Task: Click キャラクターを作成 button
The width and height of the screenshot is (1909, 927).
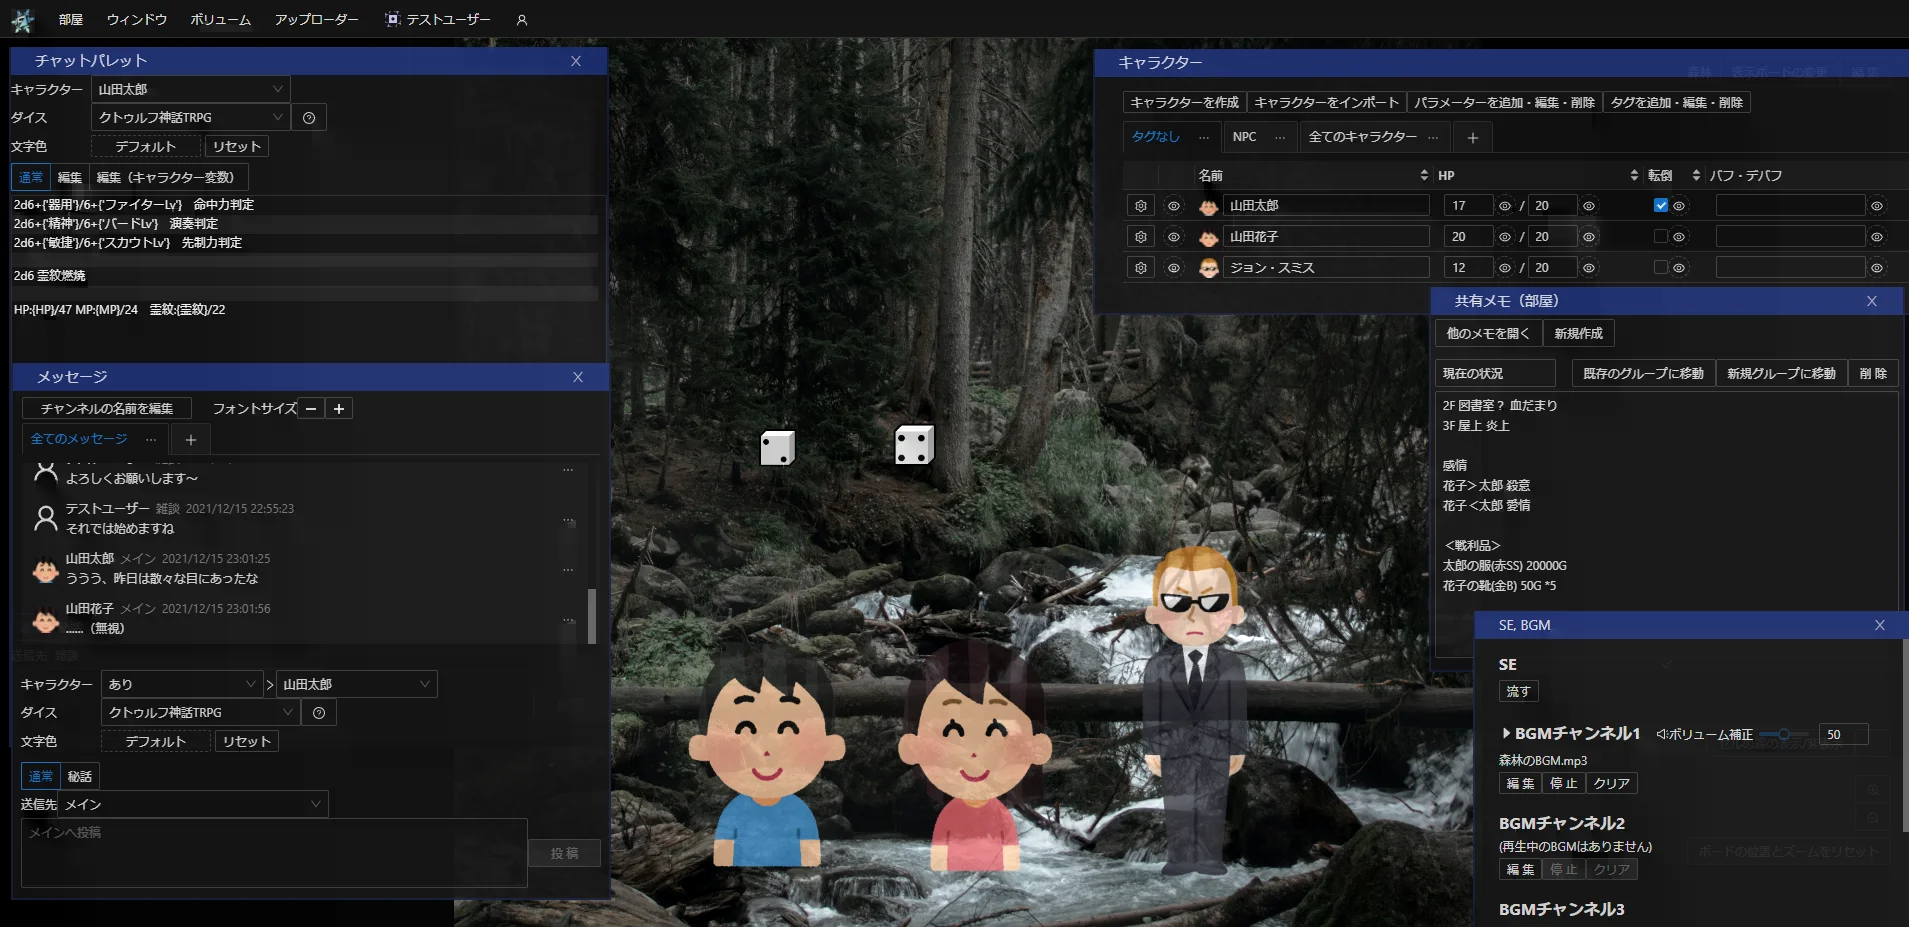Action: coord(1184,103)
